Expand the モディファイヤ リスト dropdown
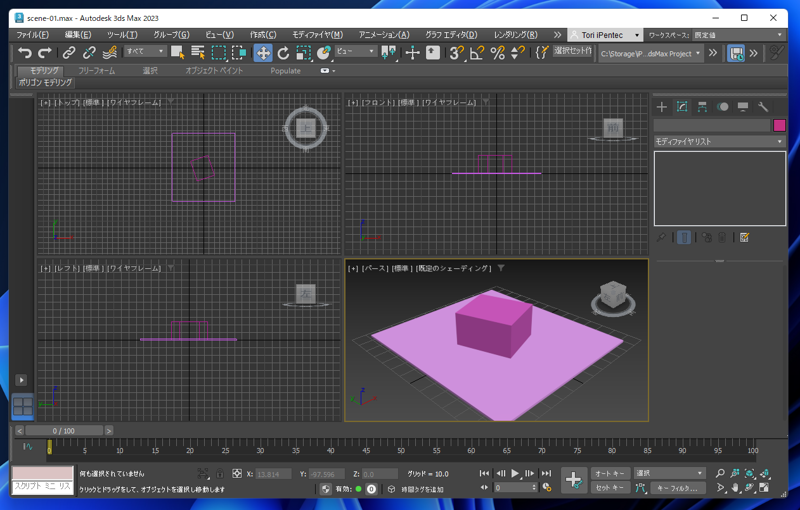The width and height of the screenshot is (800, 510). [x=719, y=142]
